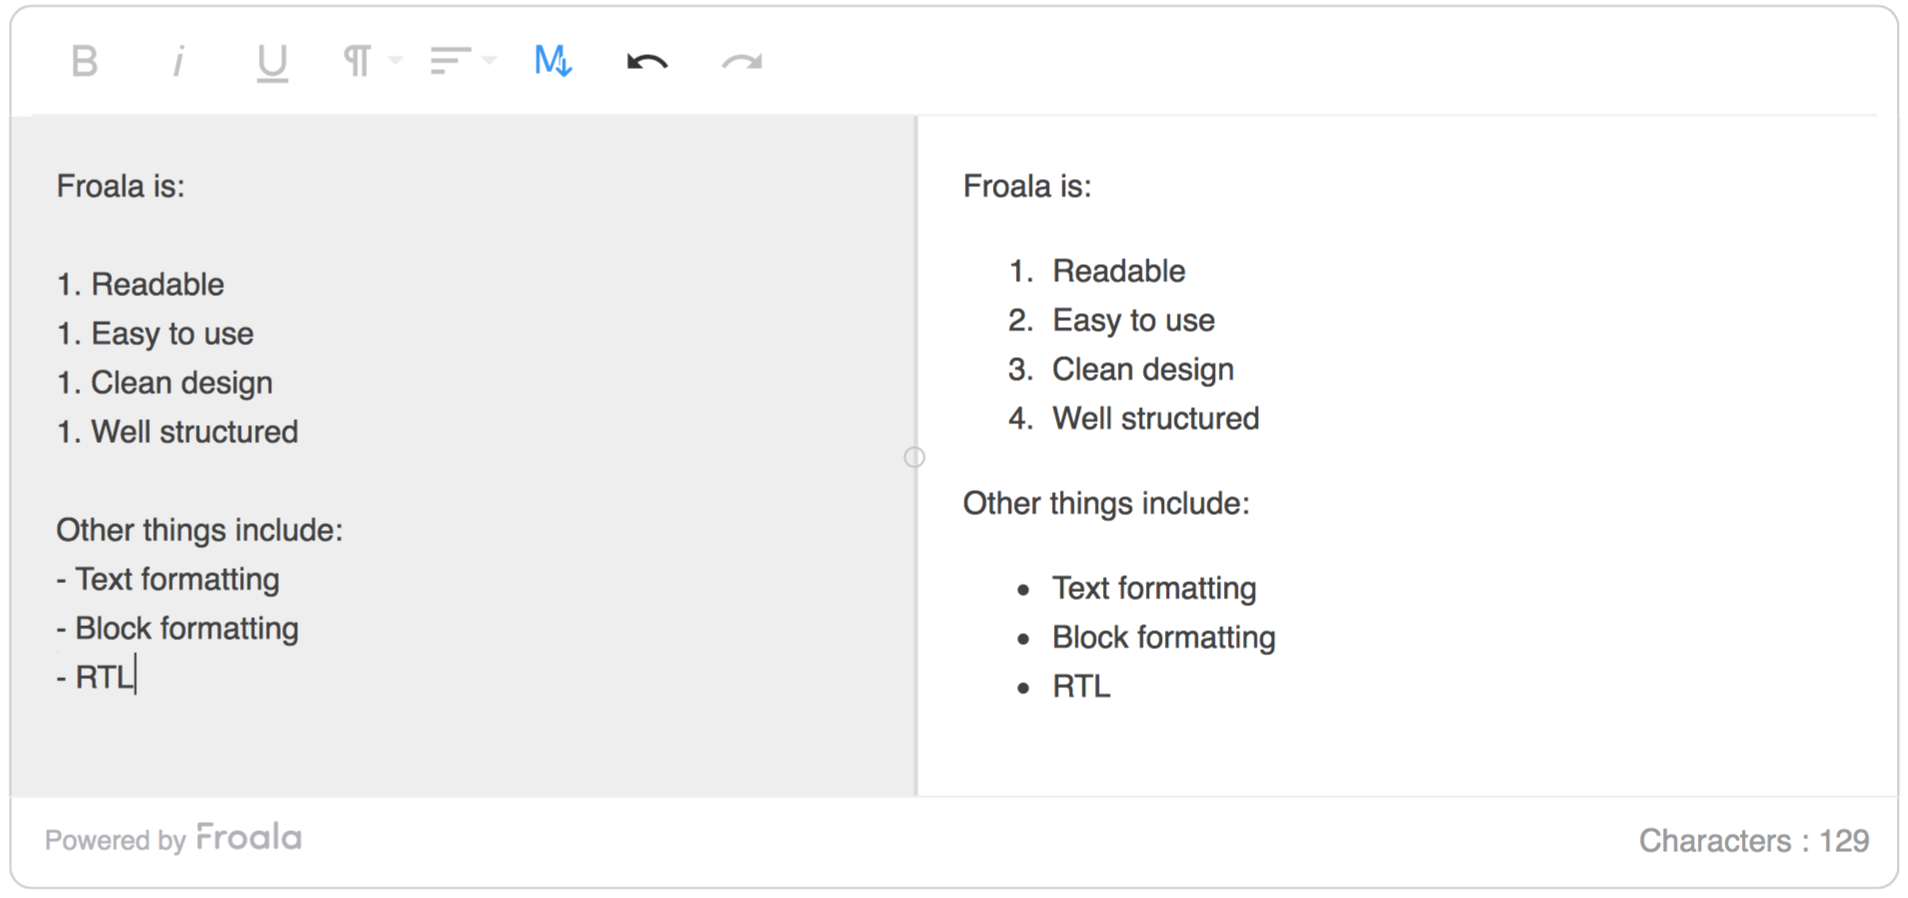Click '- Block formatting' line in the markdown source

[178, 628]
